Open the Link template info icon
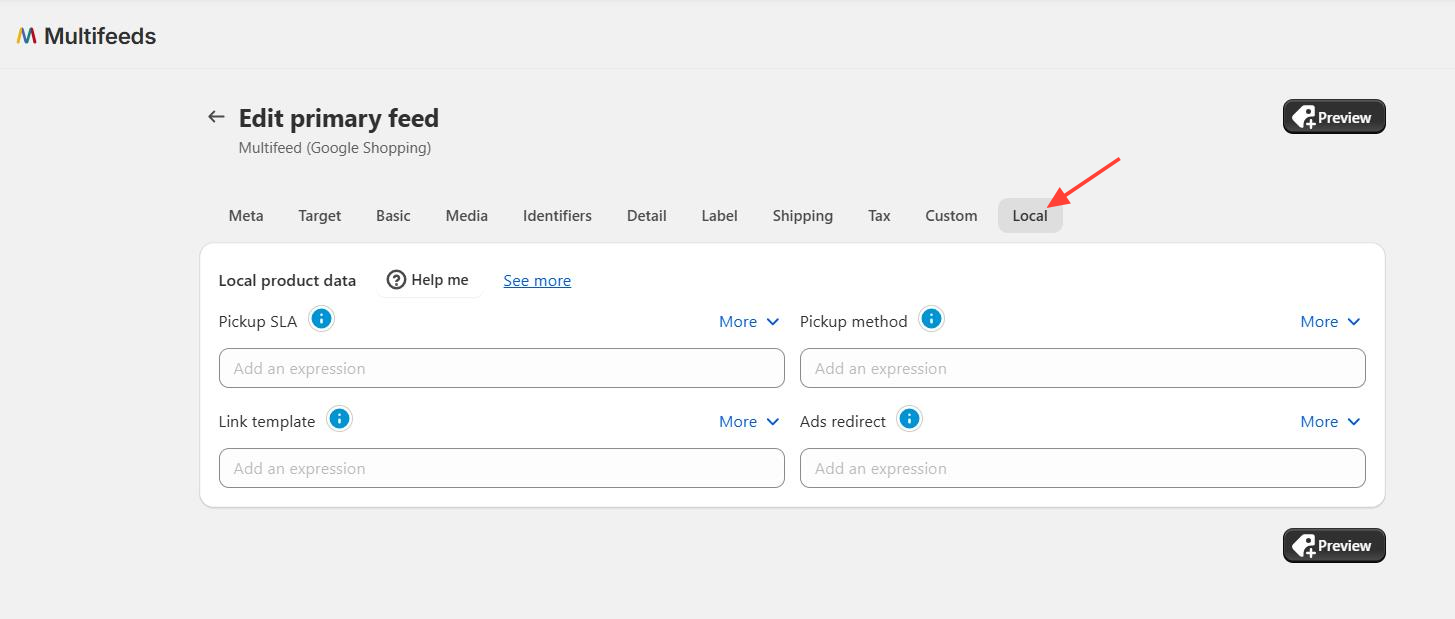The image size is (1455, 619). tap(339, 419)
